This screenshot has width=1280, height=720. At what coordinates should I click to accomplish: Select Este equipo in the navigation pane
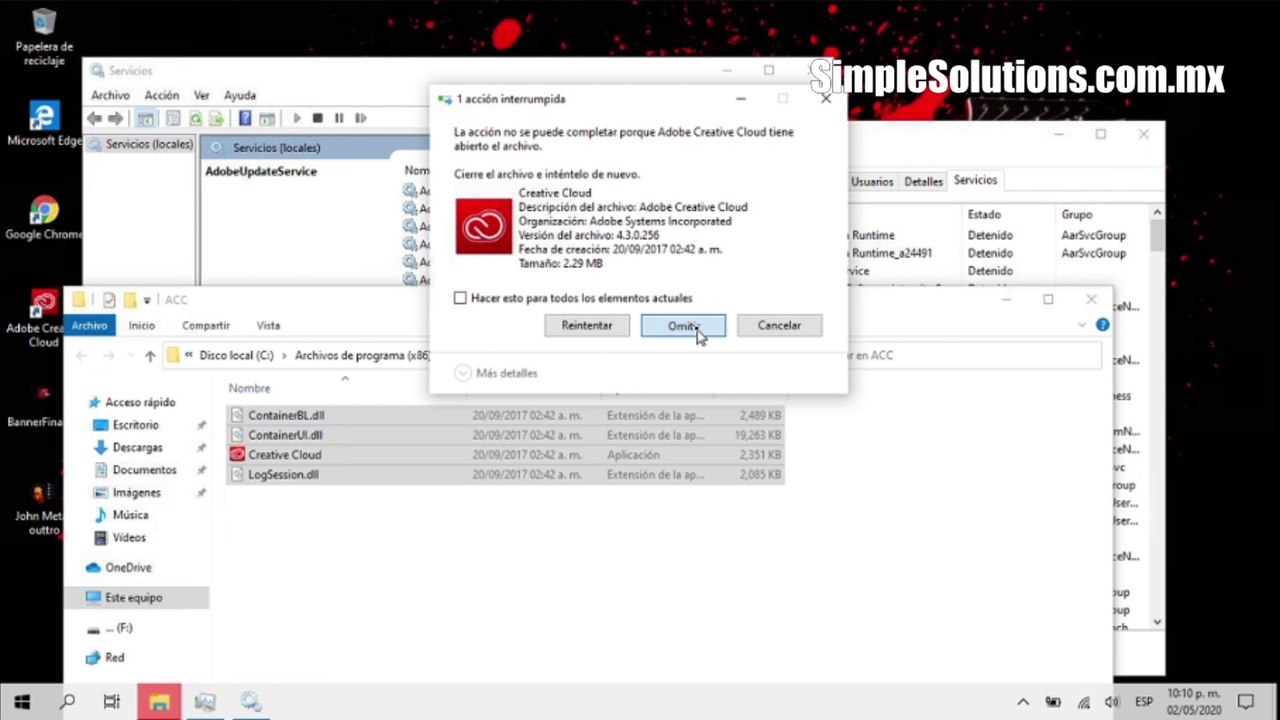(136, 597)
